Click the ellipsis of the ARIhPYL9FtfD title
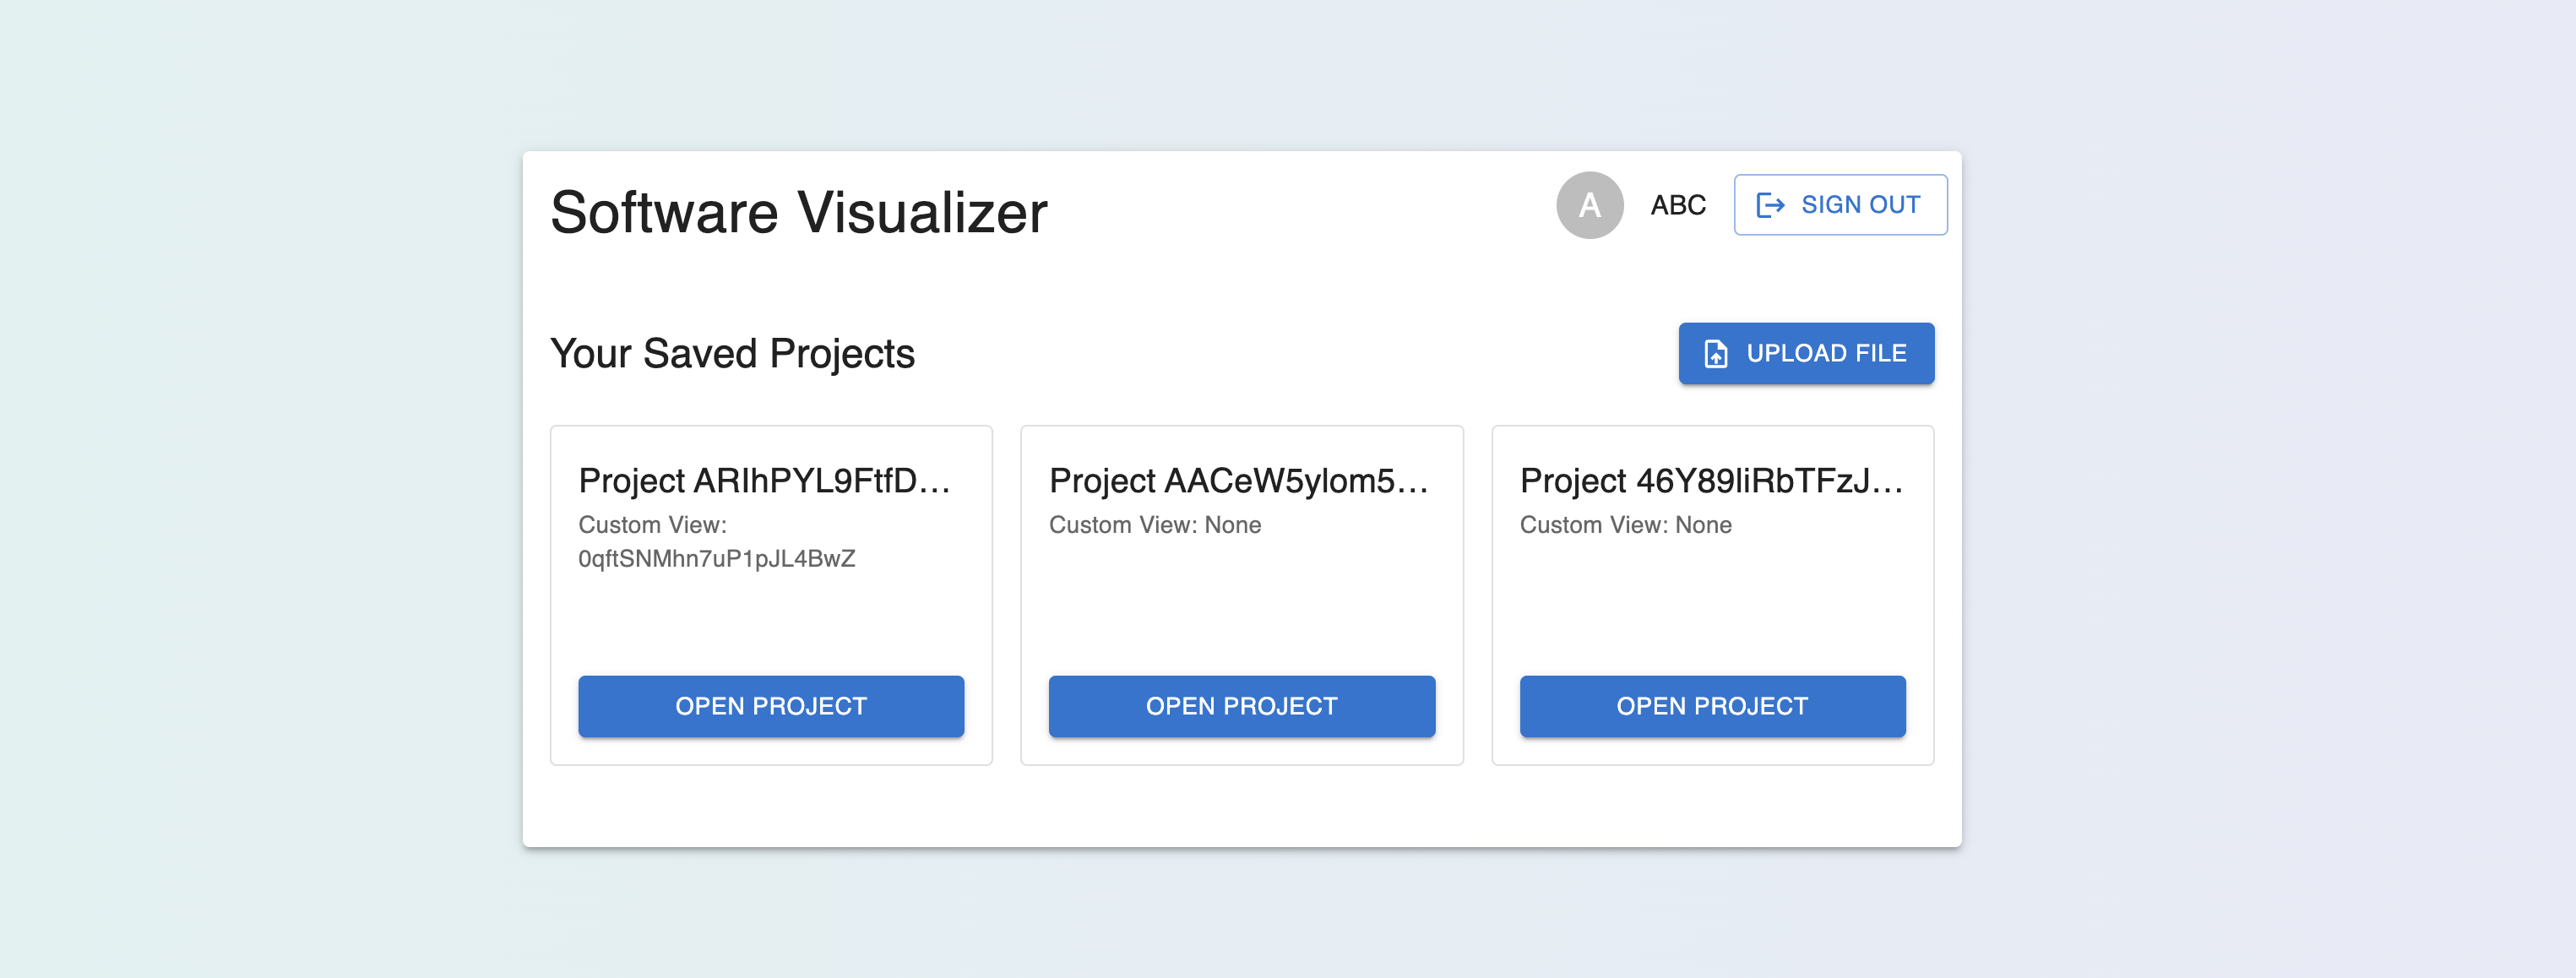Screen dimensions: 2576x978 (935, 489)
